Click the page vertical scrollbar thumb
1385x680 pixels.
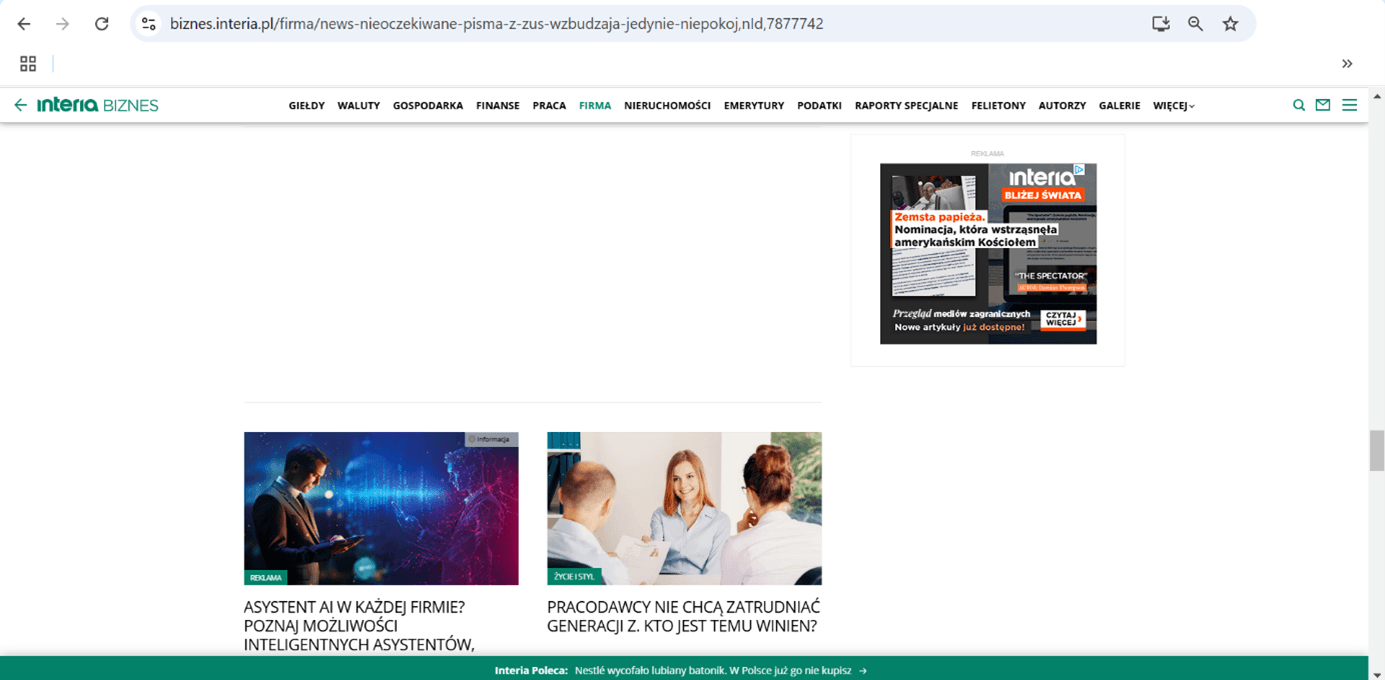(1376, 450)
